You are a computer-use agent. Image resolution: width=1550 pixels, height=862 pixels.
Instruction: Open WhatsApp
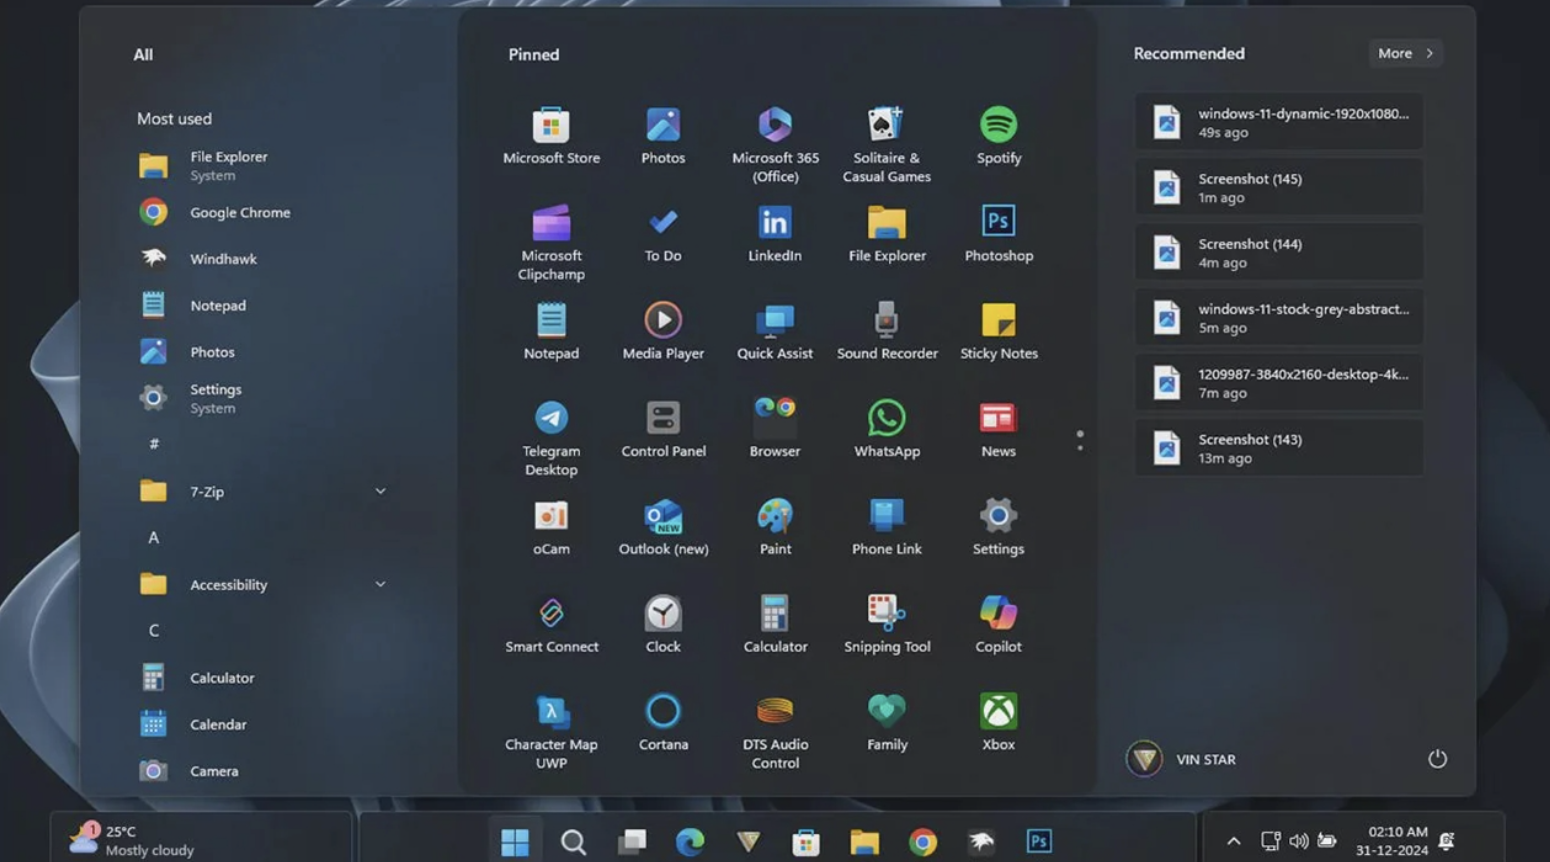(x=887, y=429)
